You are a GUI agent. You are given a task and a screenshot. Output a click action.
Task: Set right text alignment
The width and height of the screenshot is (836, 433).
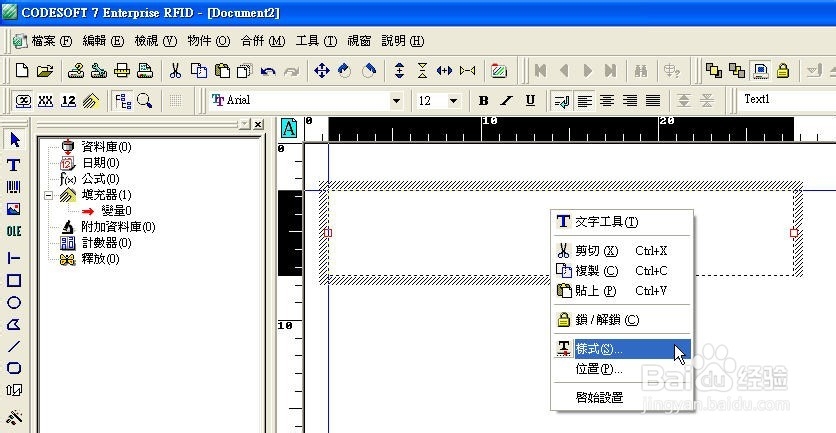(630, 100)
